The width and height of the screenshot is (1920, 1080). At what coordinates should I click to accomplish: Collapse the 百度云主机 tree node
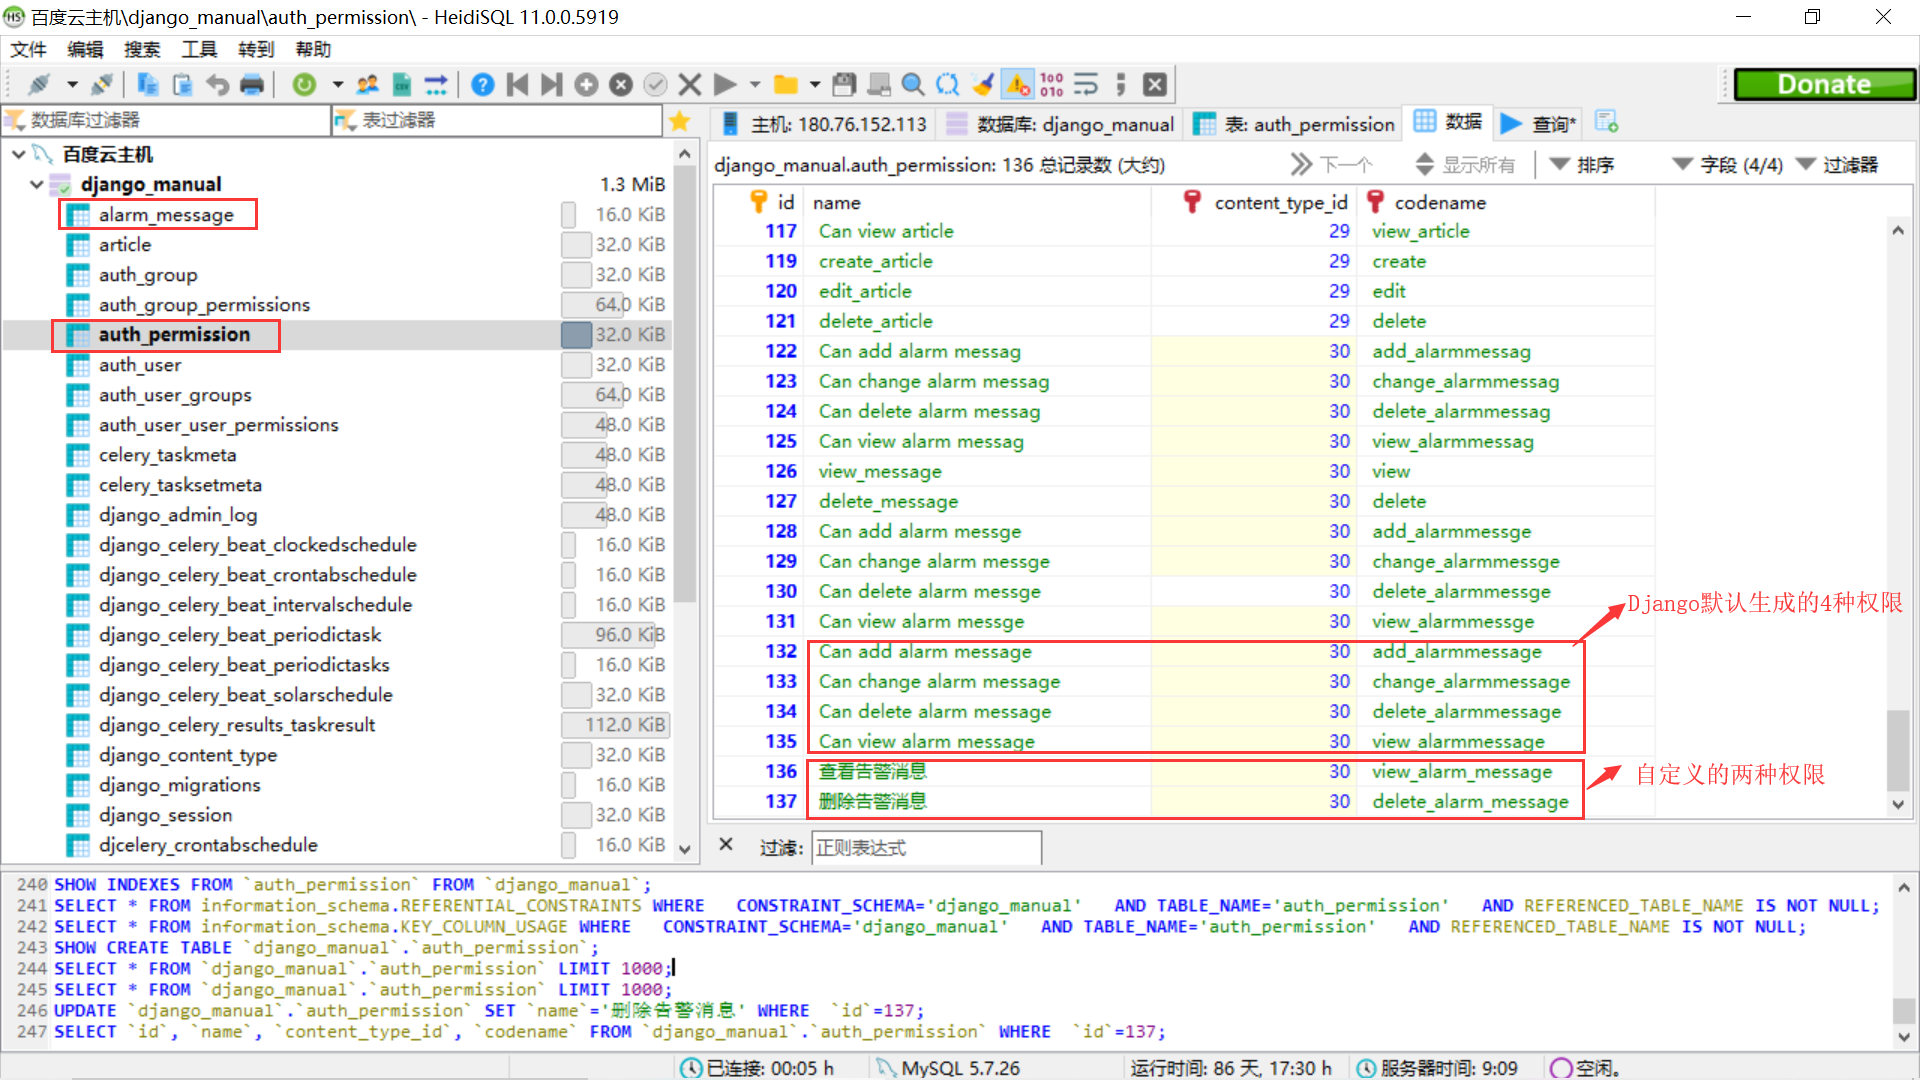18,154
